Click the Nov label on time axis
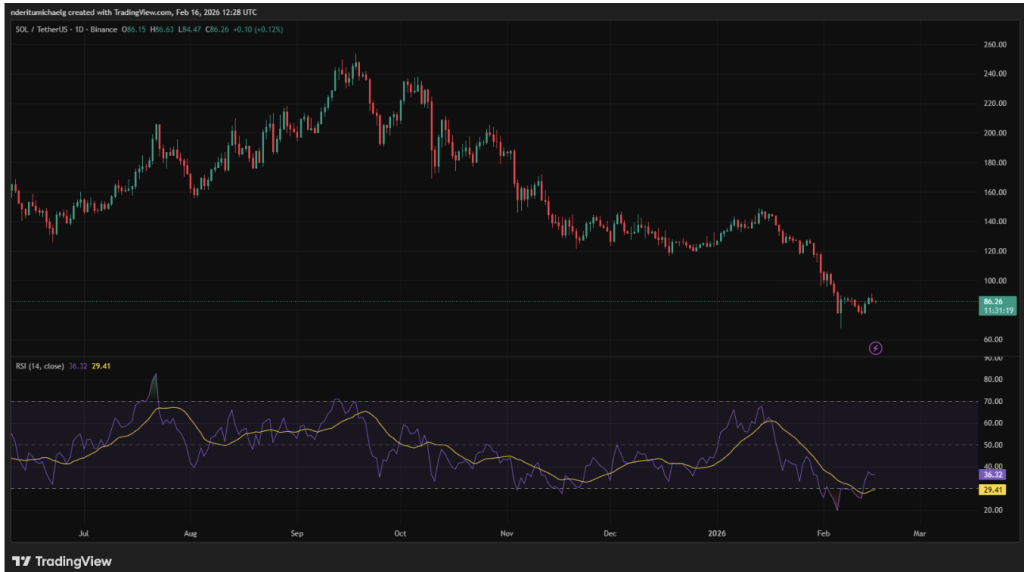Image resolution: width=1024 pixels, height=572 pixels. coord(505,535)
